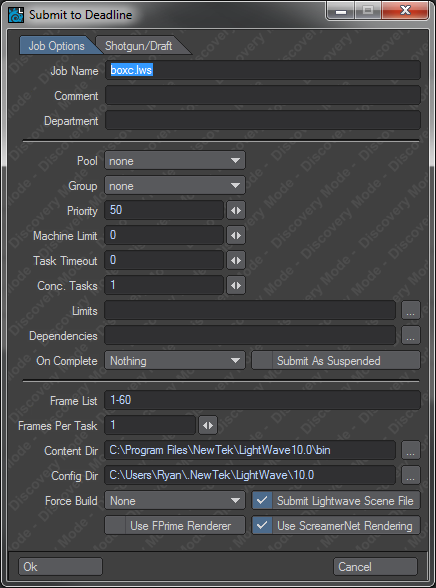
Task: Confirm submission with the Ok button
Action: coord(60,567)
